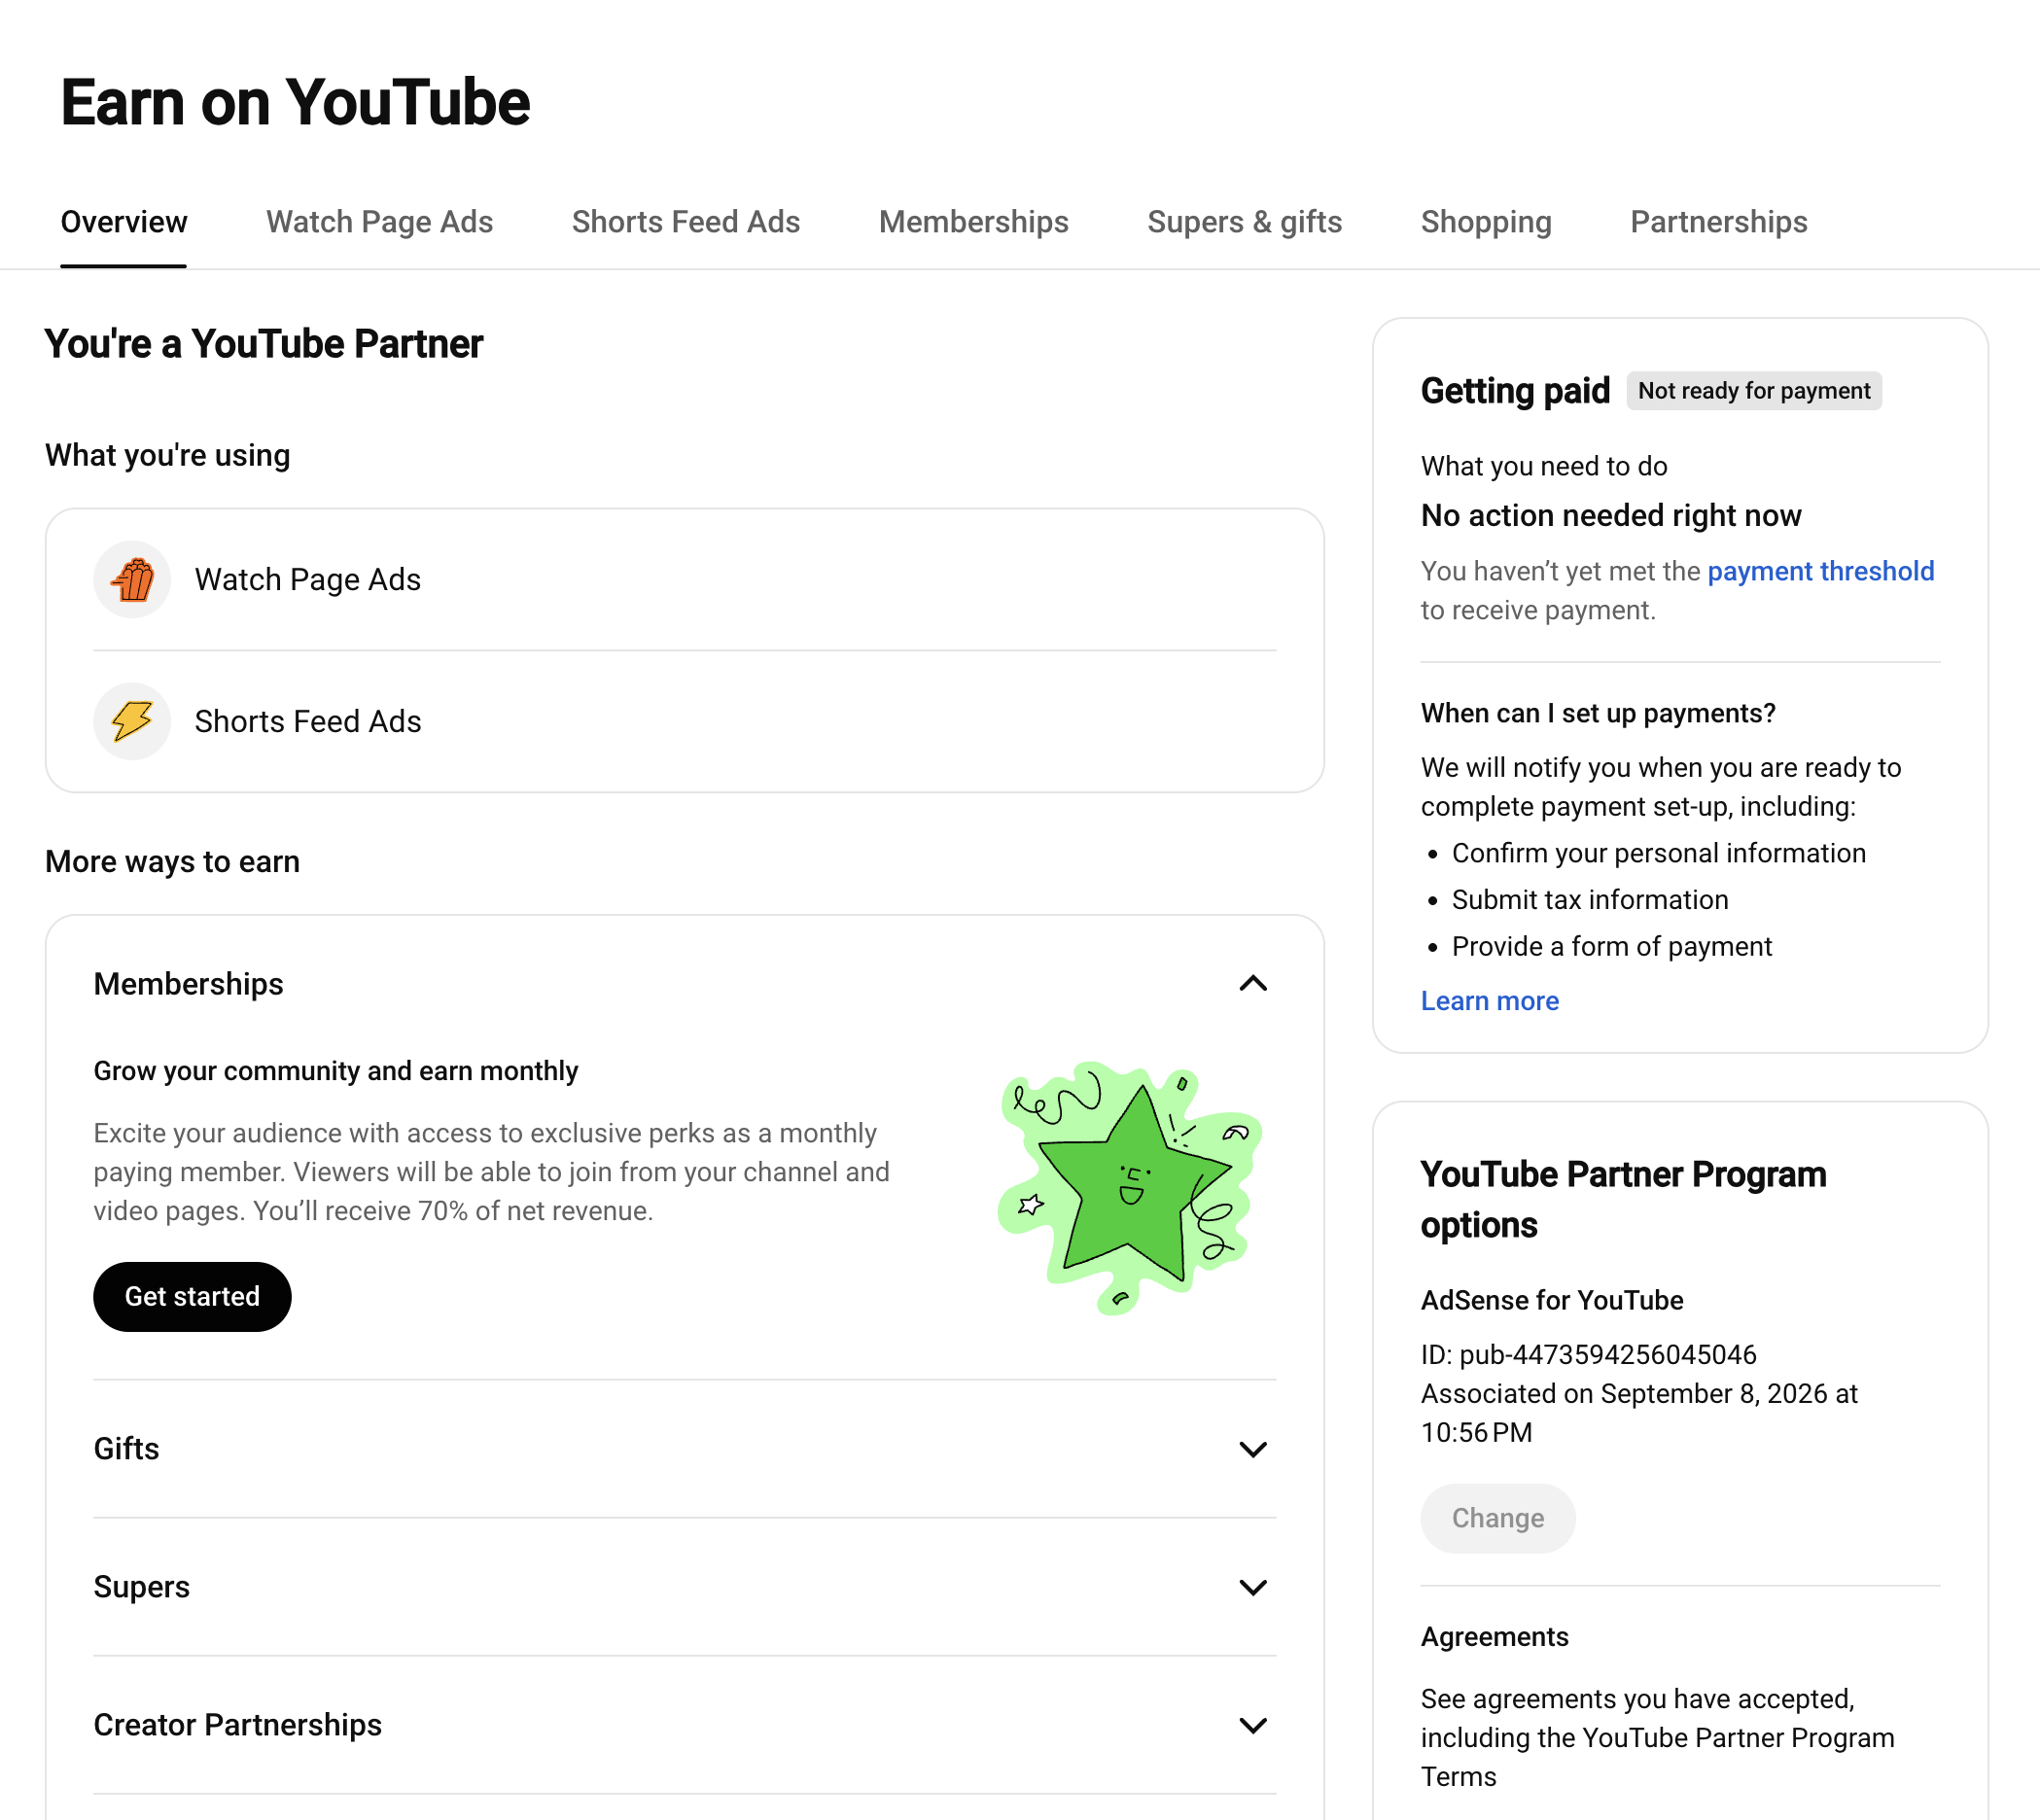This screenshot has width=2040, height=1820.
Task: Switch to the Partnerships tab
Action: [1719, 222]
